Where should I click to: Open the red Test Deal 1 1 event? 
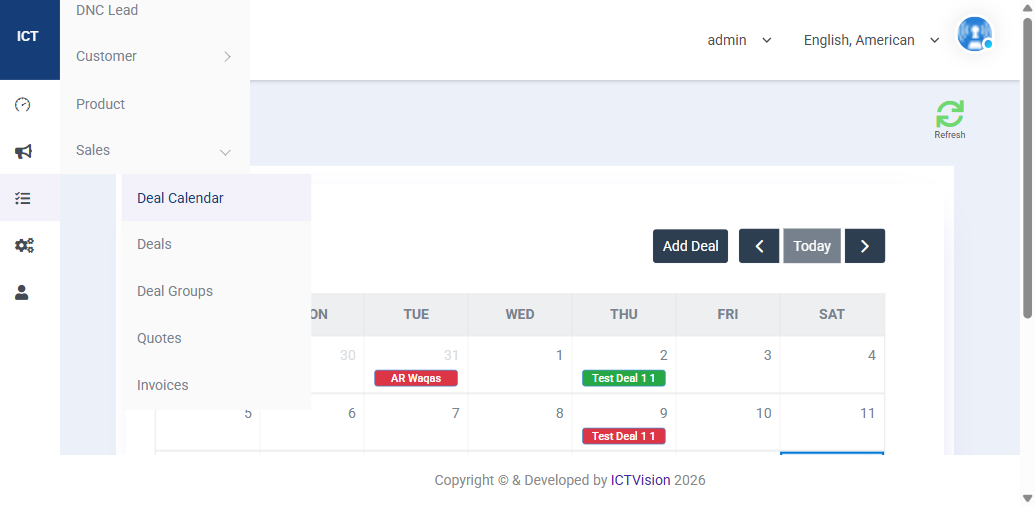pyautogui.click(x=624, y=436)
